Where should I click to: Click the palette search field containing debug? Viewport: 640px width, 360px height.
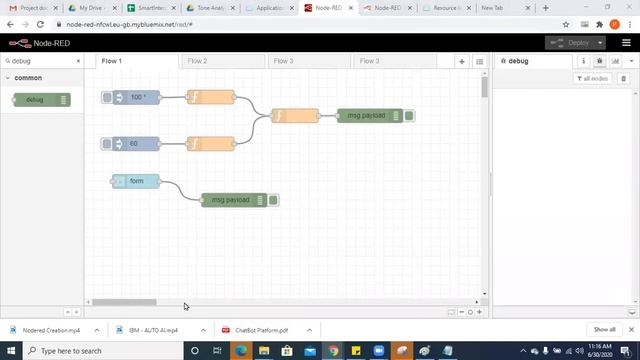(x=41, y=61)
